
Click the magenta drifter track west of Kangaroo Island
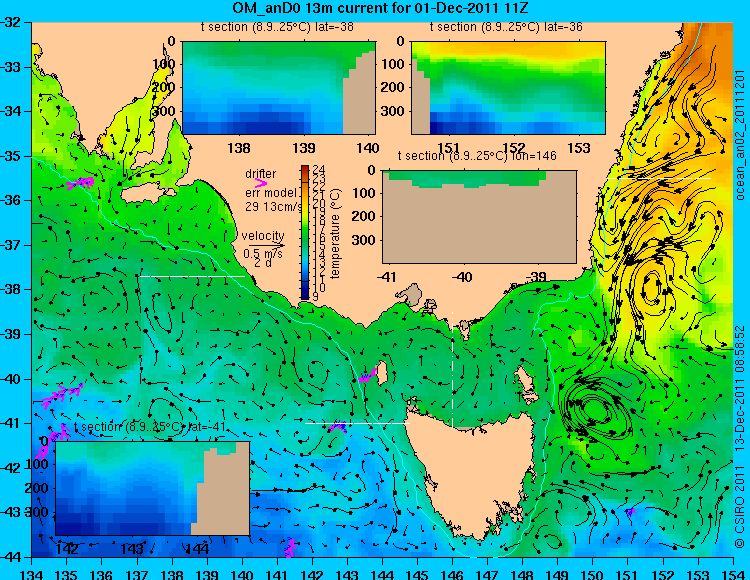[x=80, y=183]
